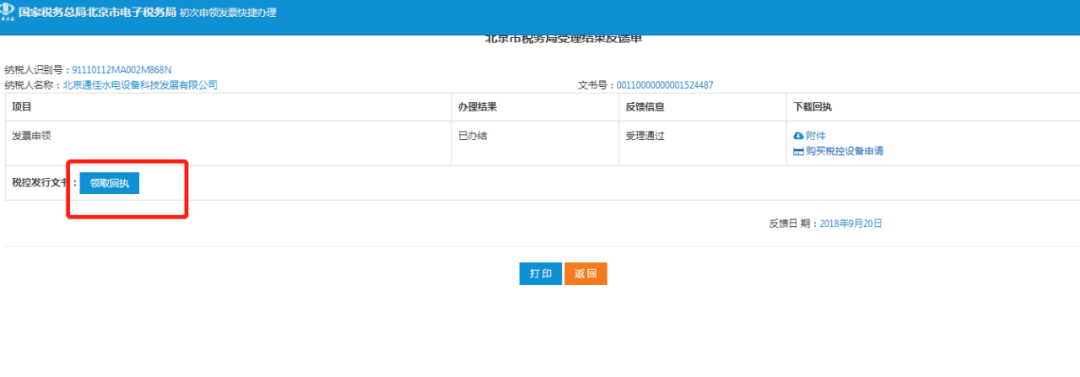Click the card icon beside 购买税控设备申请
Image resolution: width=1080 pixels, height=377 pixels.
798,152
